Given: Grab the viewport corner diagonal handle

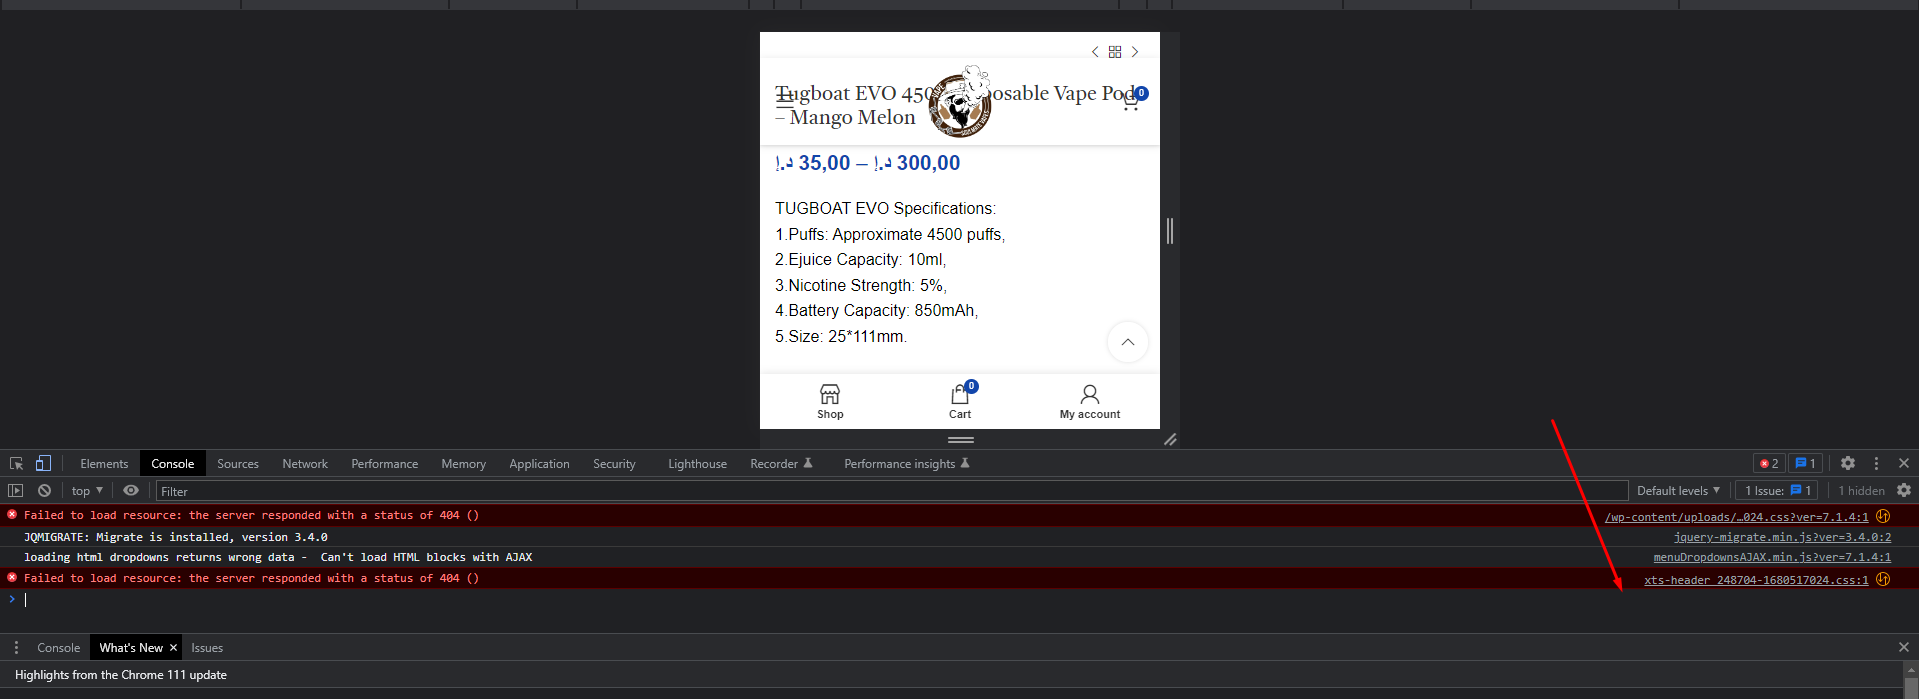Looking at the screenshot, I should 1170,440.
